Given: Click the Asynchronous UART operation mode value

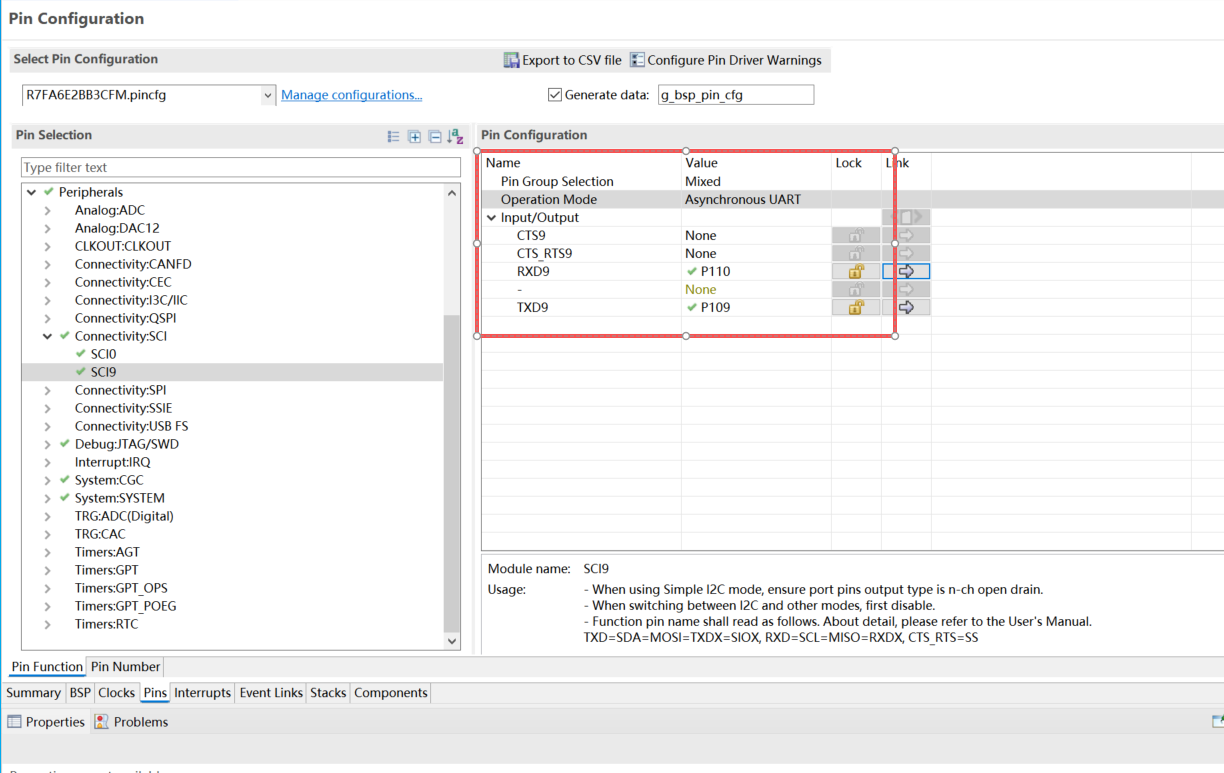Looking at the screenshot, I should (743, 199).
